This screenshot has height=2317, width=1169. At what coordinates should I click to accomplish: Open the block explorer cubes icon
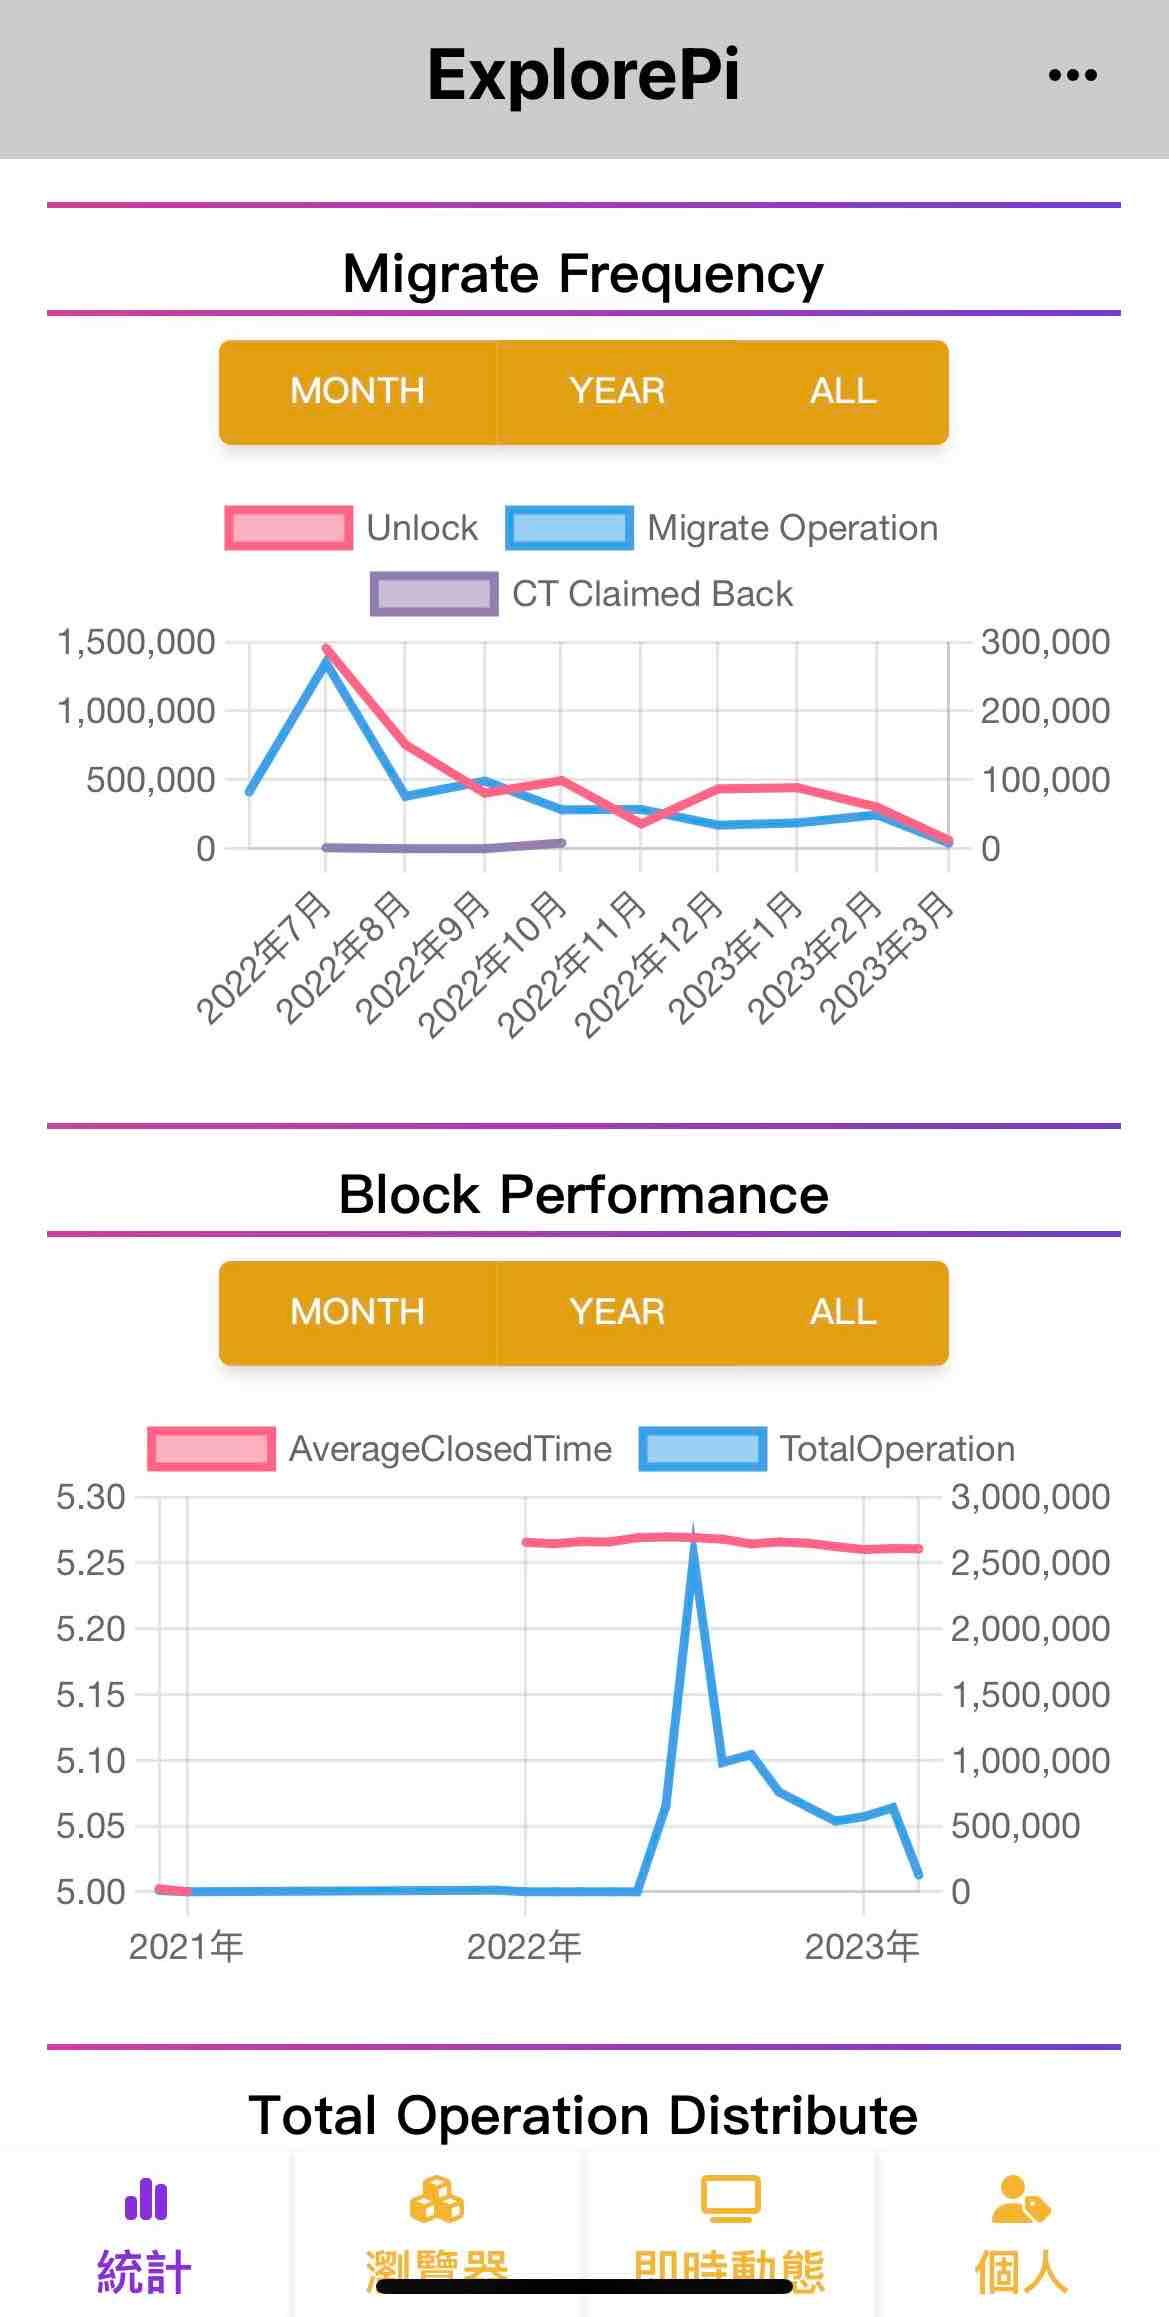(x=437, y=2199)
